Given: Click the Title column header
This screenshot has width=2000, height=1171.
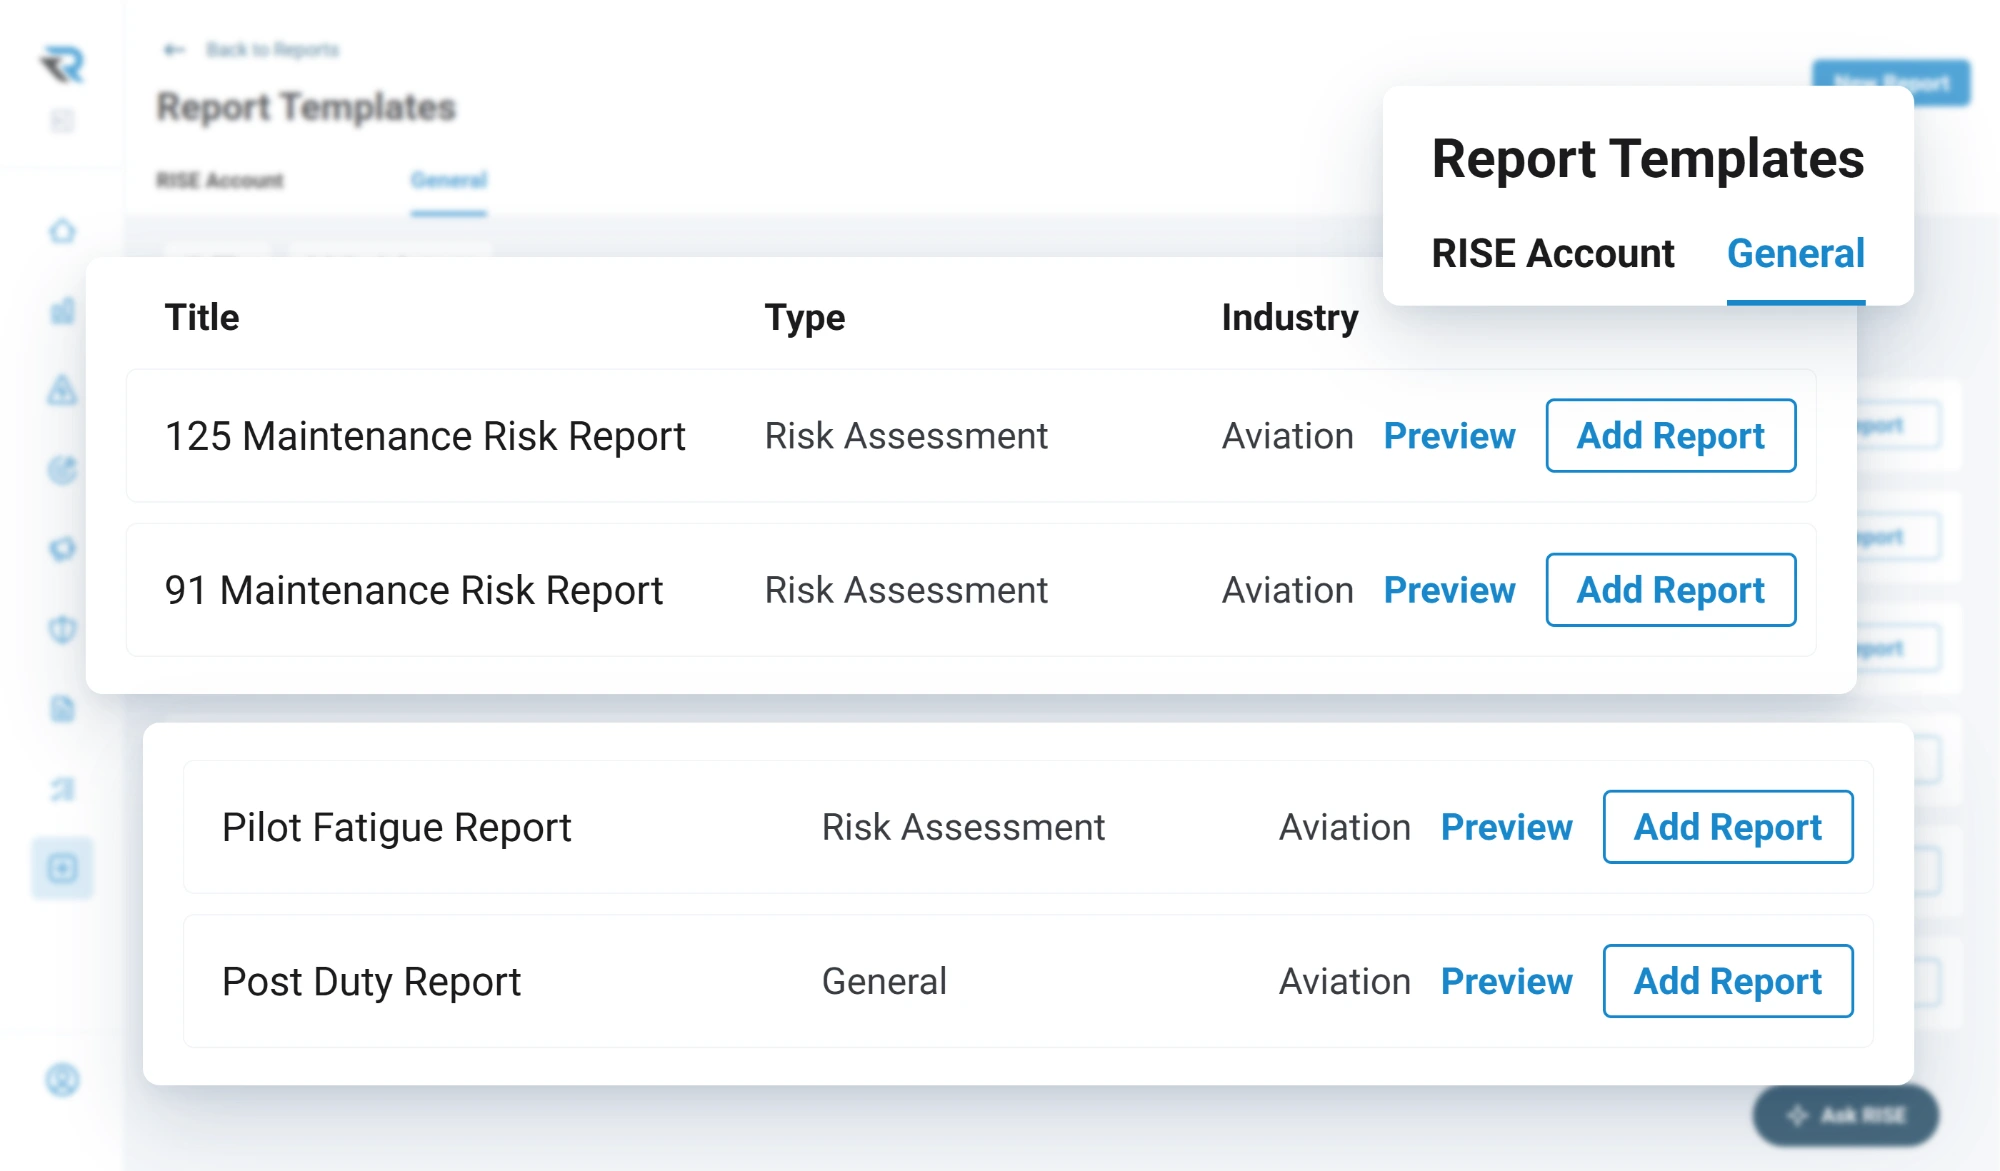Looking at the screenshot, I should click(x=202, y=317).
